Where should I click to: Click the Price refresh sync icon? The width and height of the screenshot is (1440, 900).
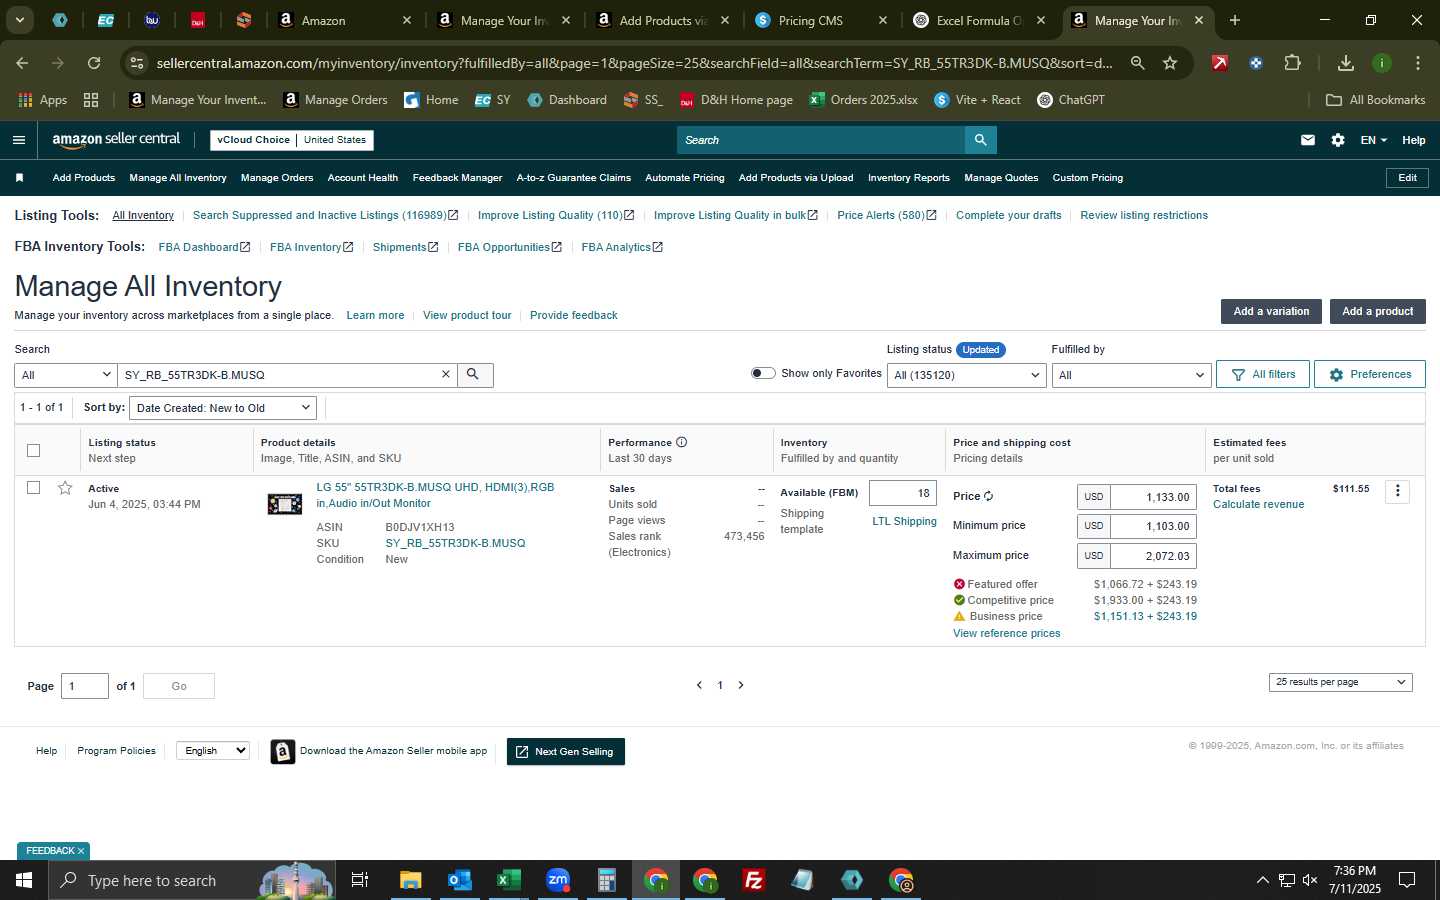(988, 496)
